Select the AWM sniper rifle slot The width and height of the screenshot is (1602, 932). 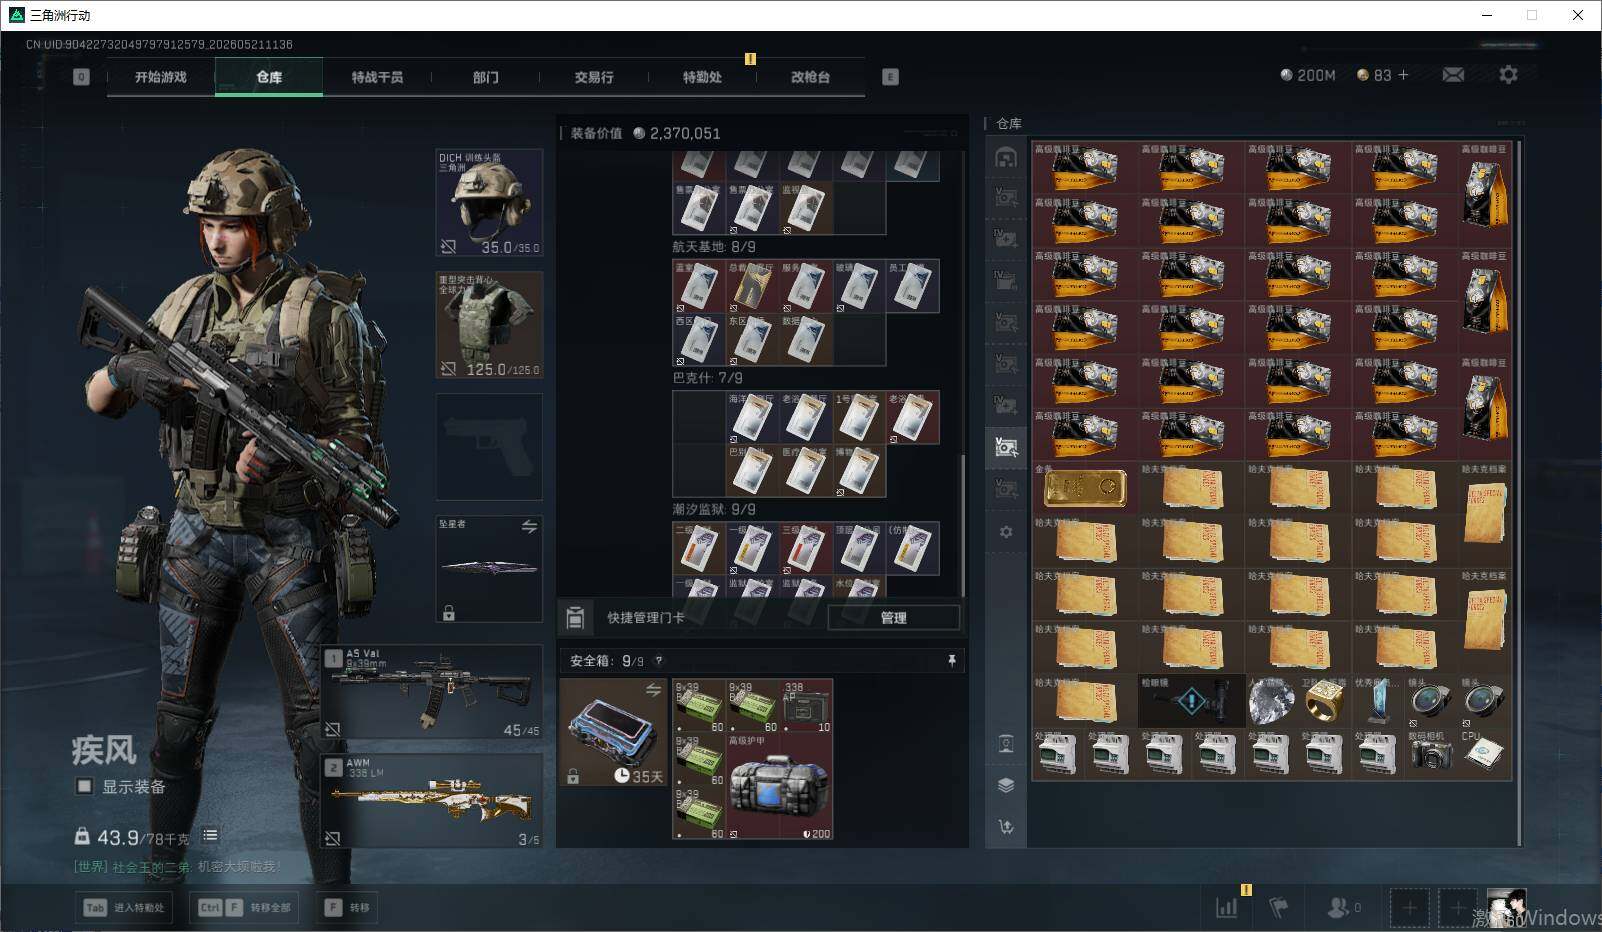pyautogui.click(x=432, y=801)
